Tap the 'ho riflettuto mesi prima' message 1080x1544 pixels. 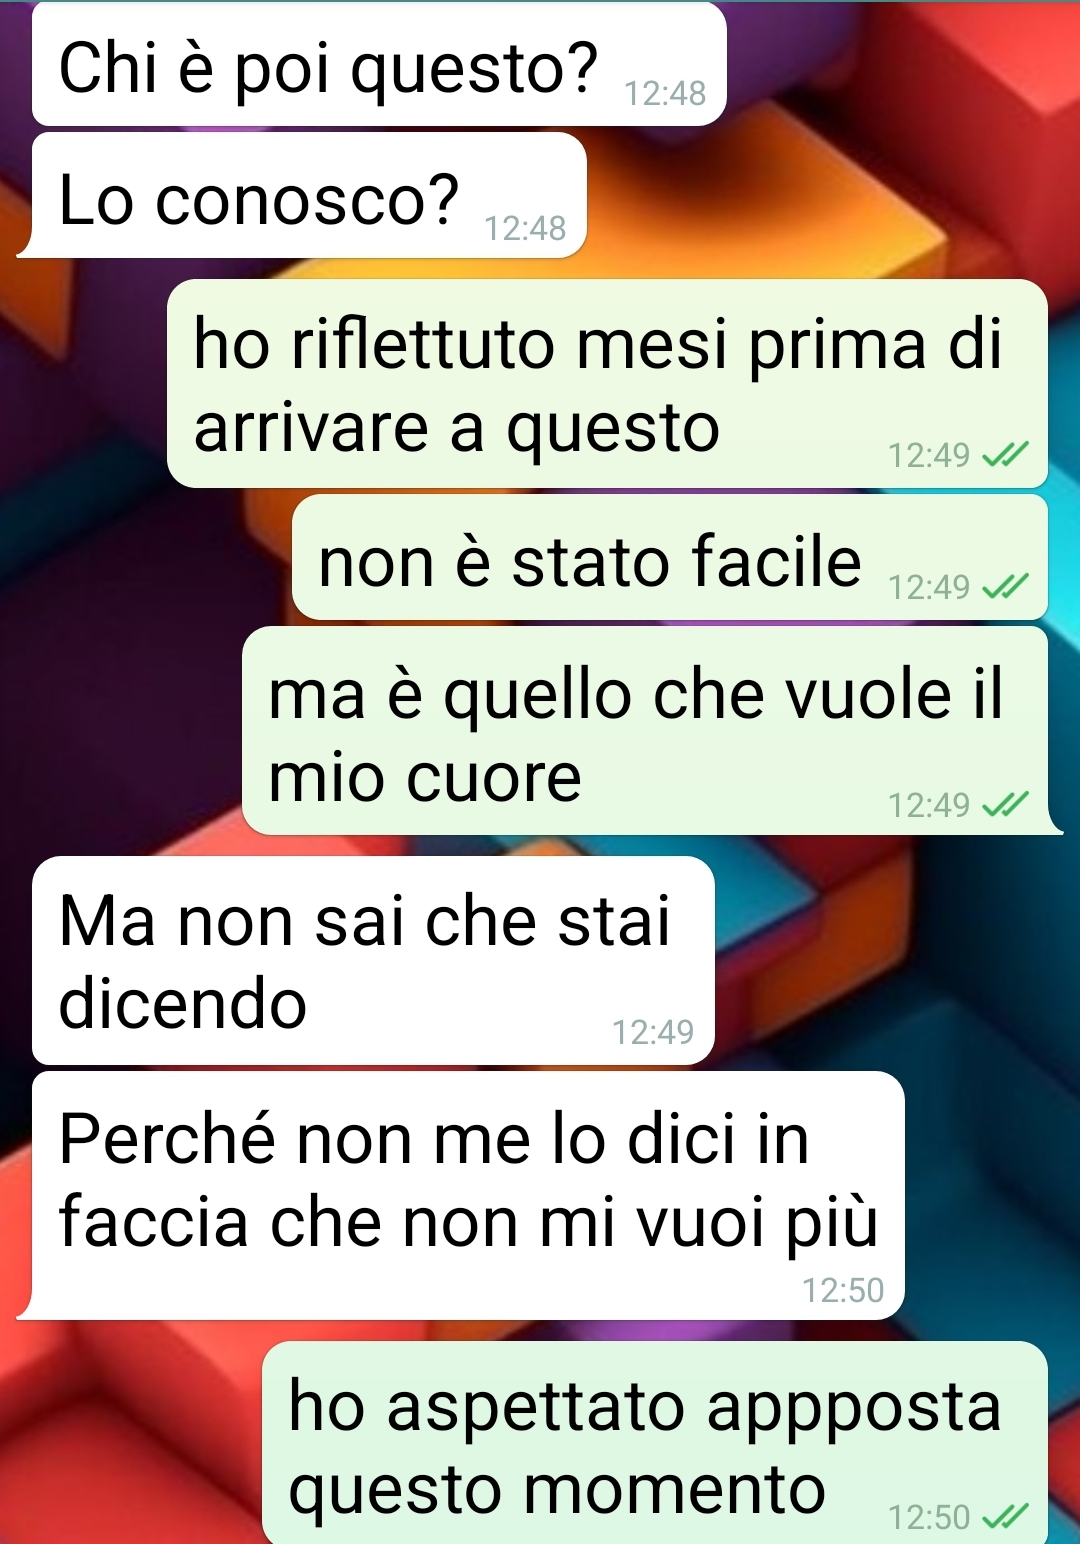[607, 384]
